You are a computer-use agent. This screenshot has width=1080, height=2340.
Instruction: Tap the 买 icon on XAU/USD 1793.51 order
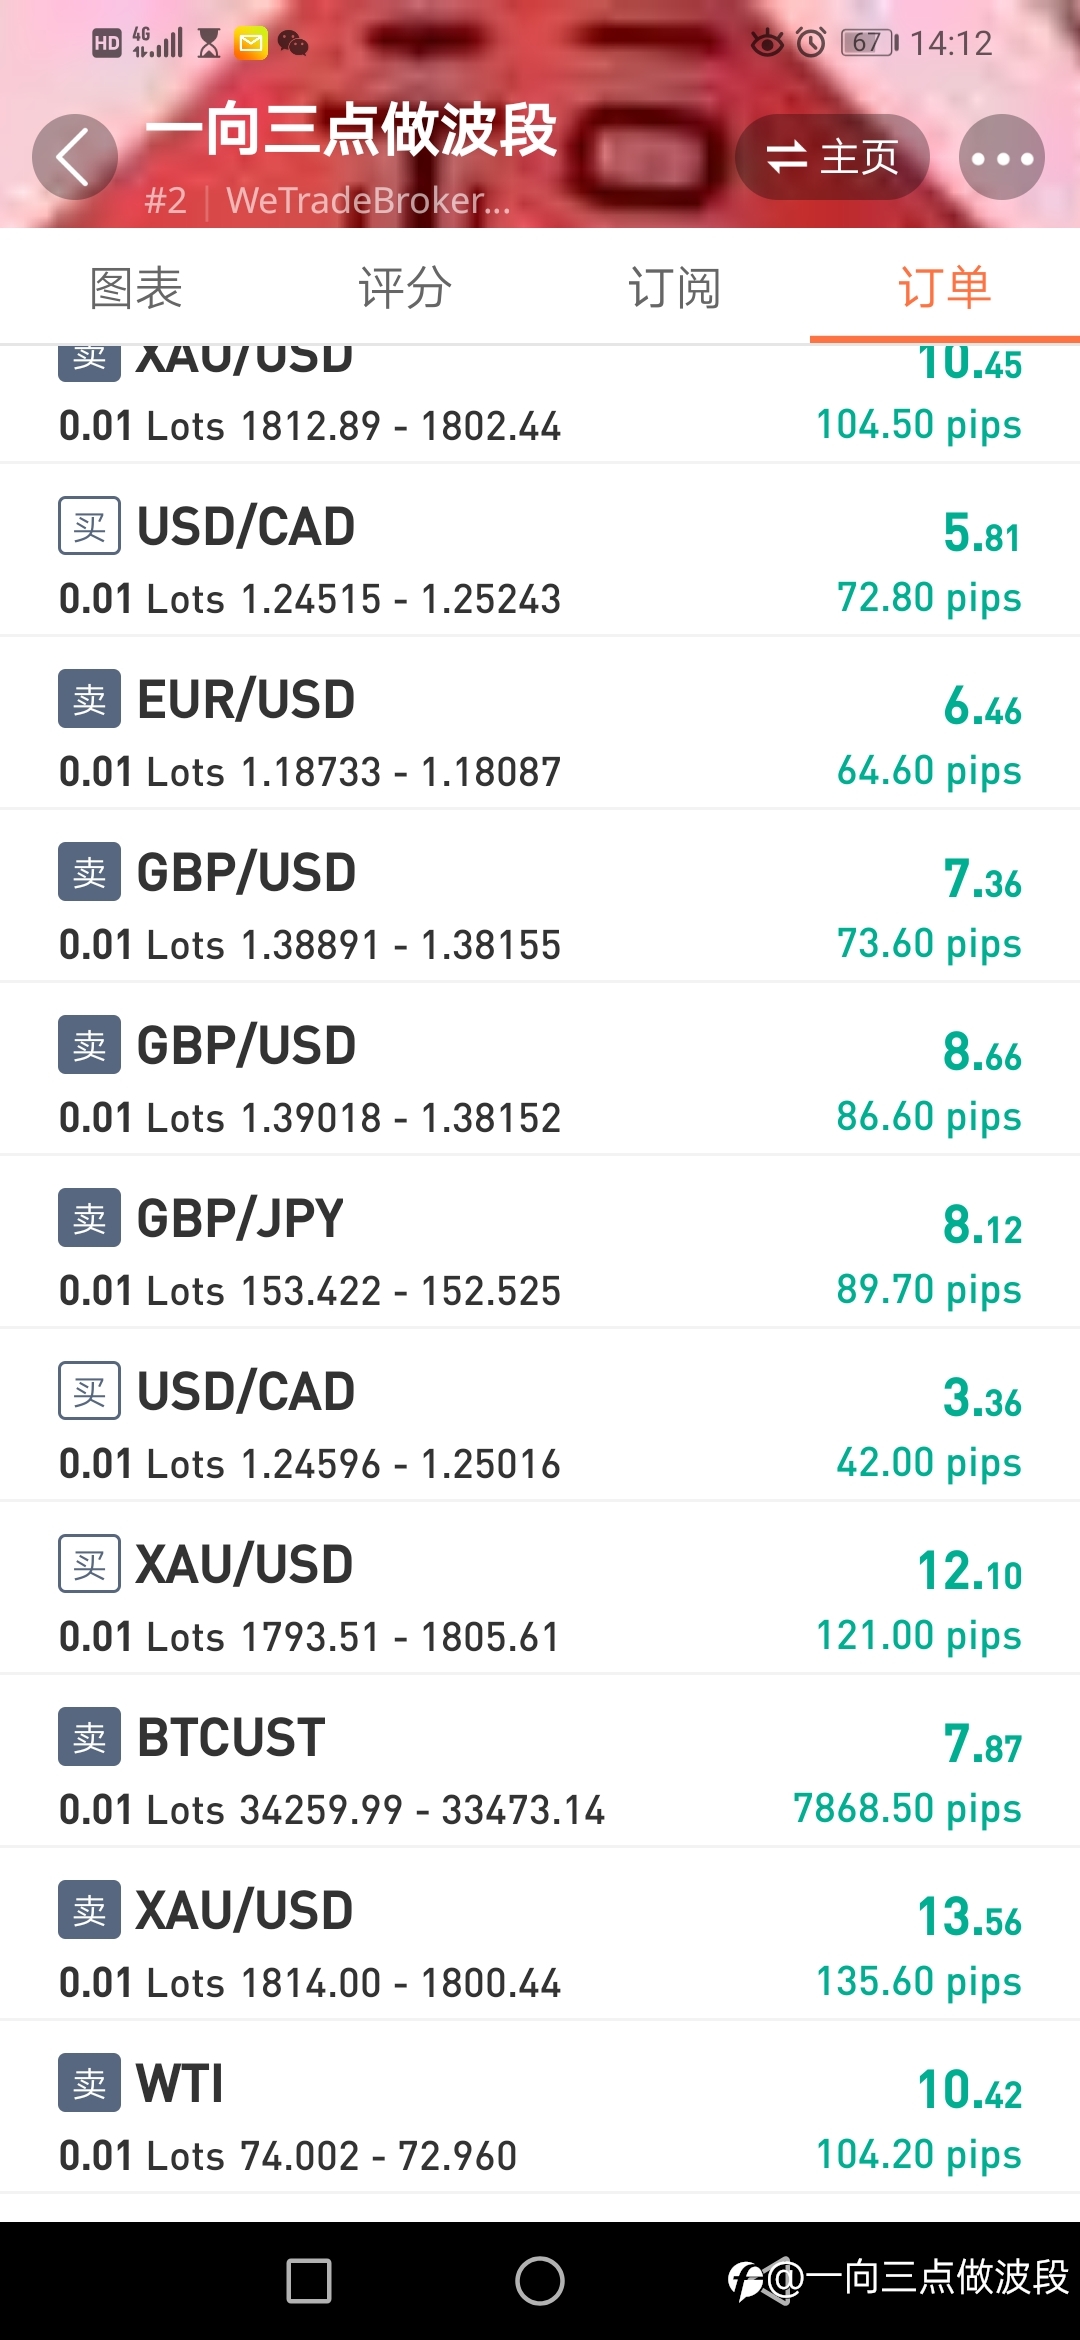pos(89,1564)
